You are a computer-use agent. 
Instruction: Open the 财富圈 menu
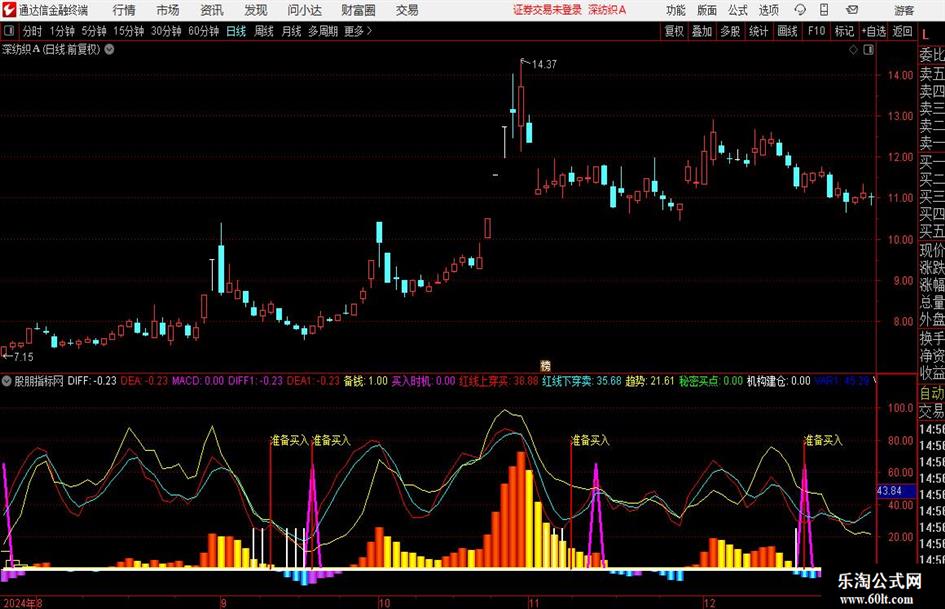coord(358,10)
